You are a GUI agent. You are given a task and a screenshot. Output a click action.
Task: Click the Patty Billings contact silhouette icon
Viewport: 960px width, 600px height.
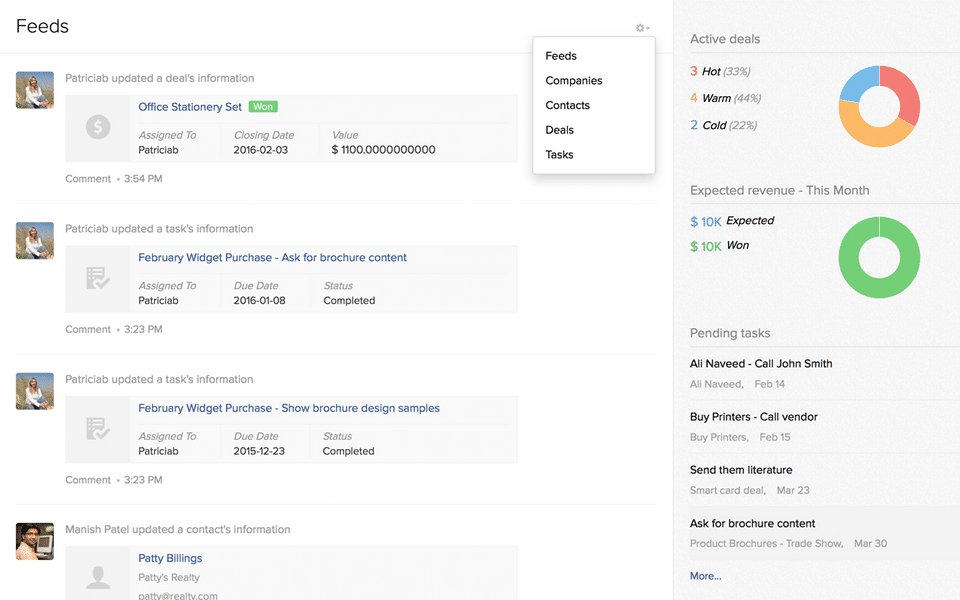click(98, 577)
